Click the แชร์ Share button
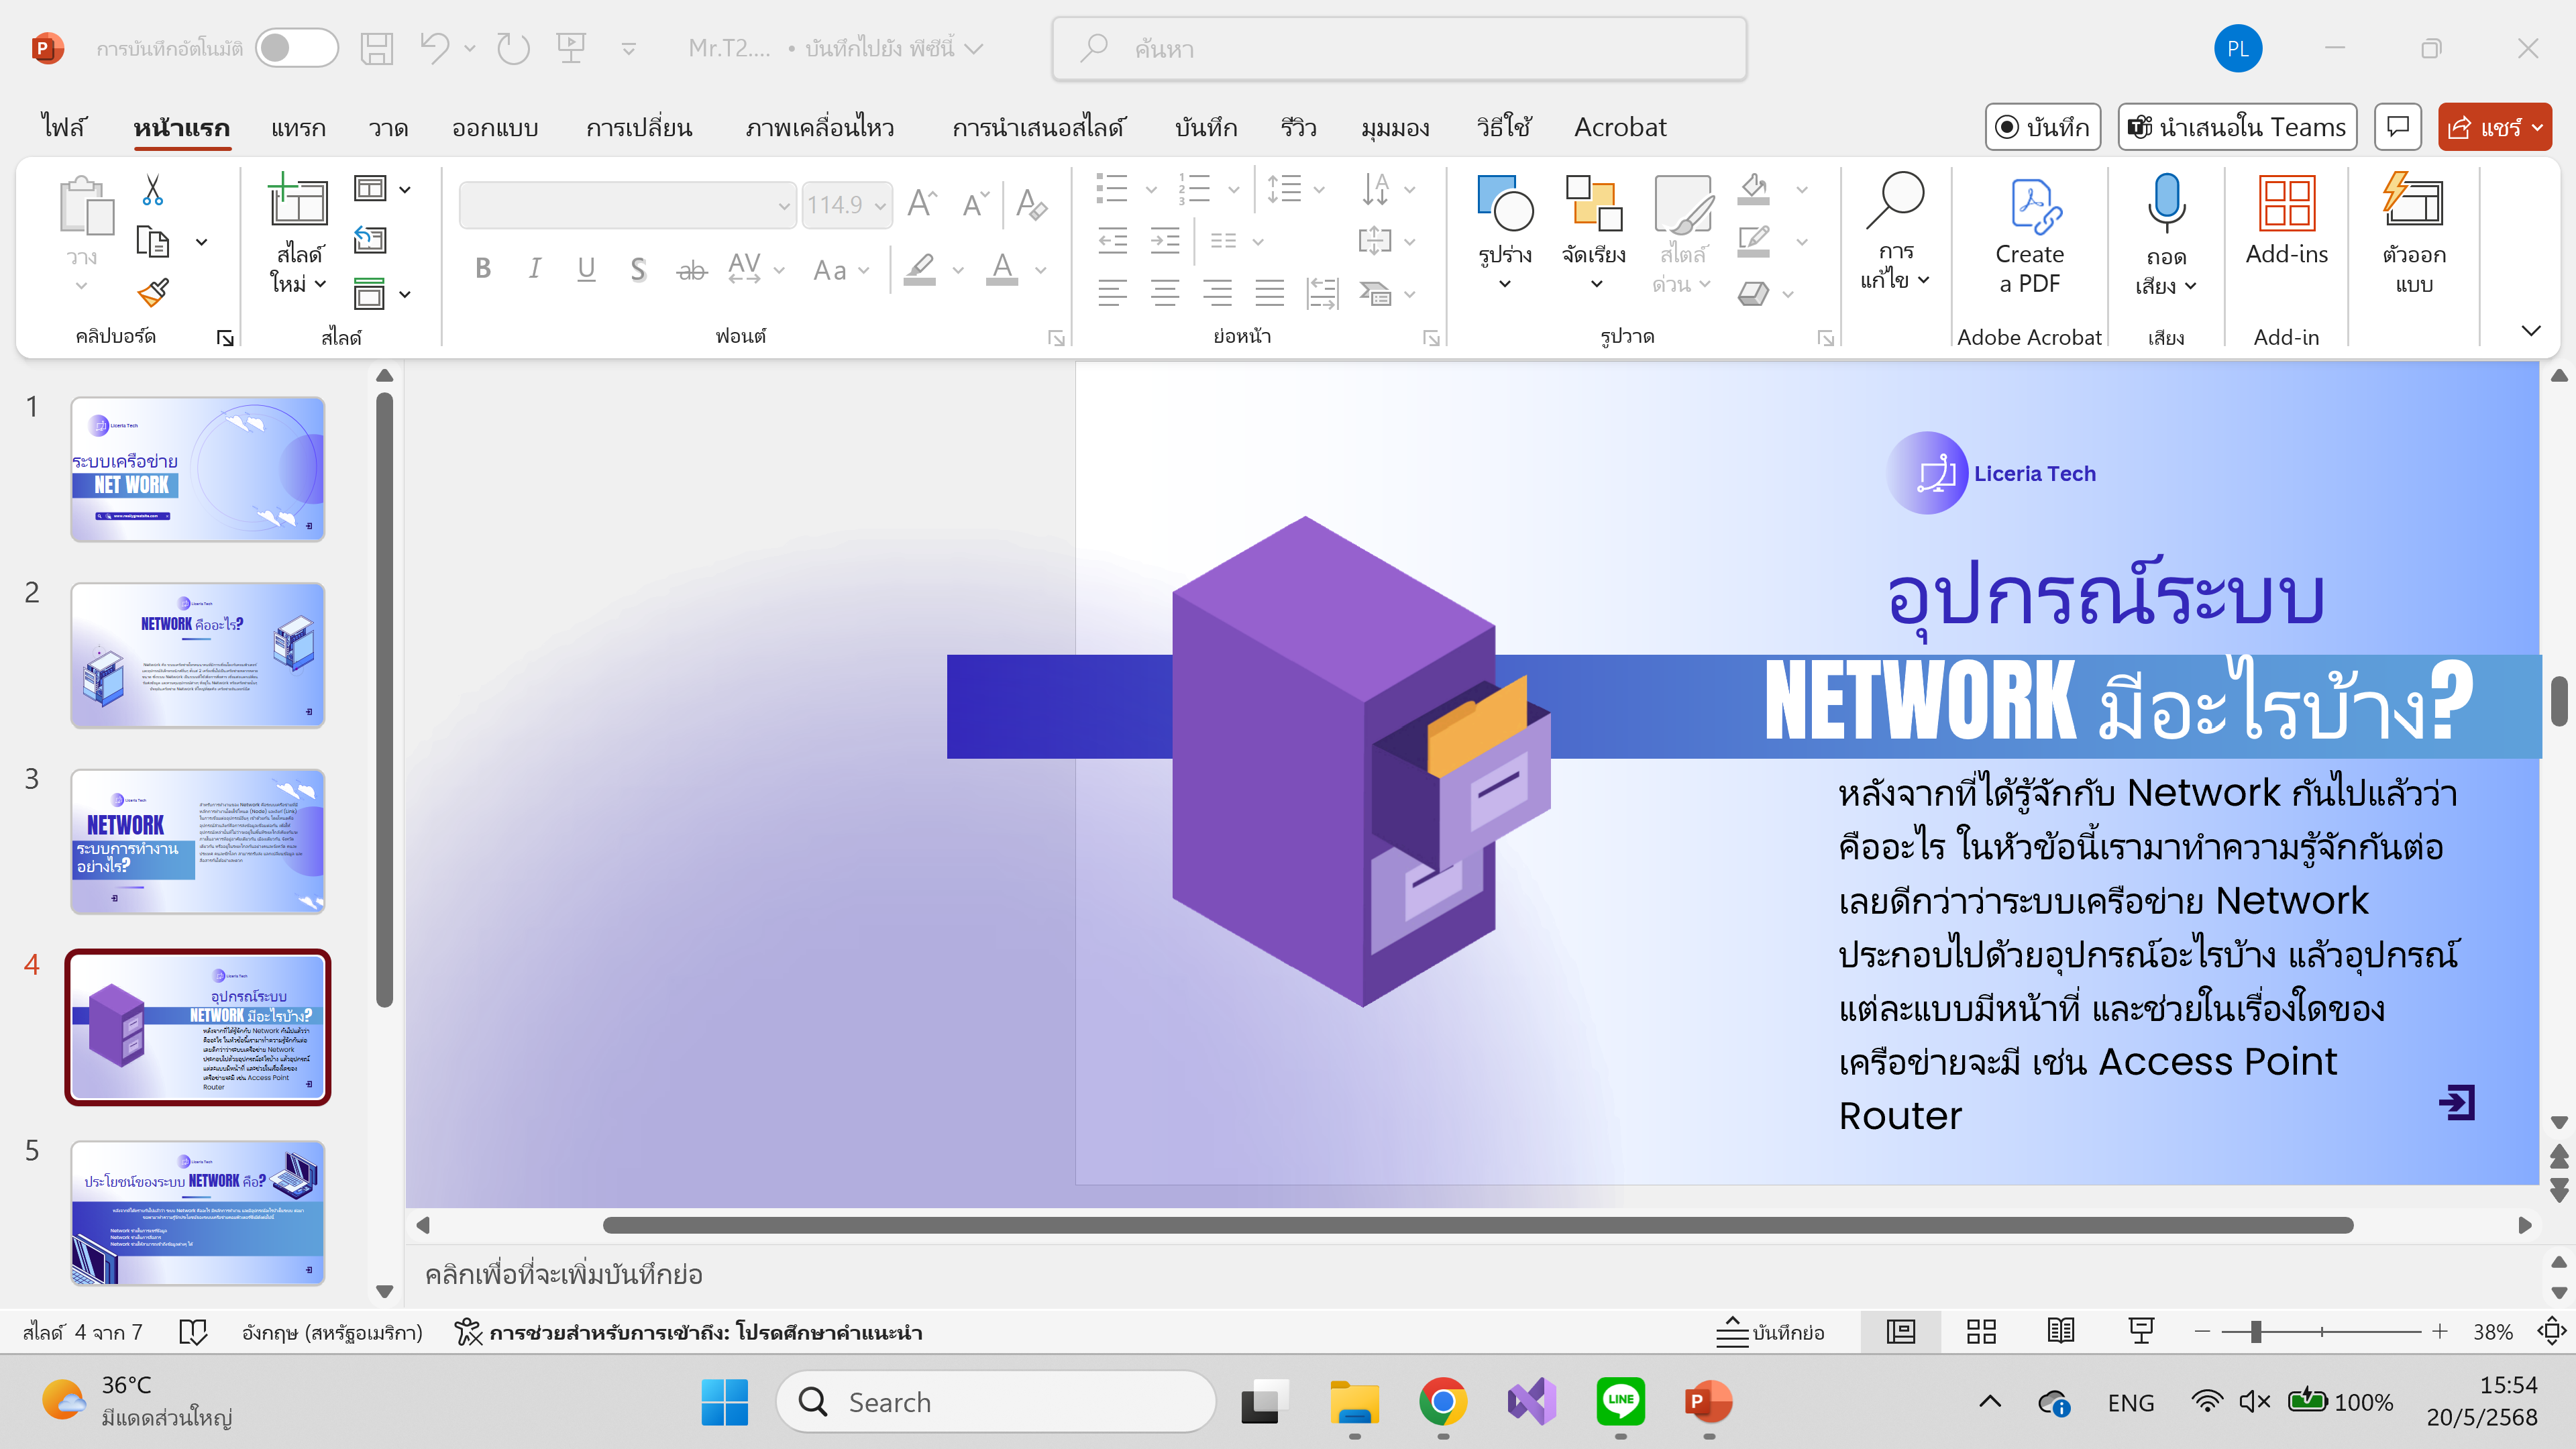 click(x=2494, y=127)
